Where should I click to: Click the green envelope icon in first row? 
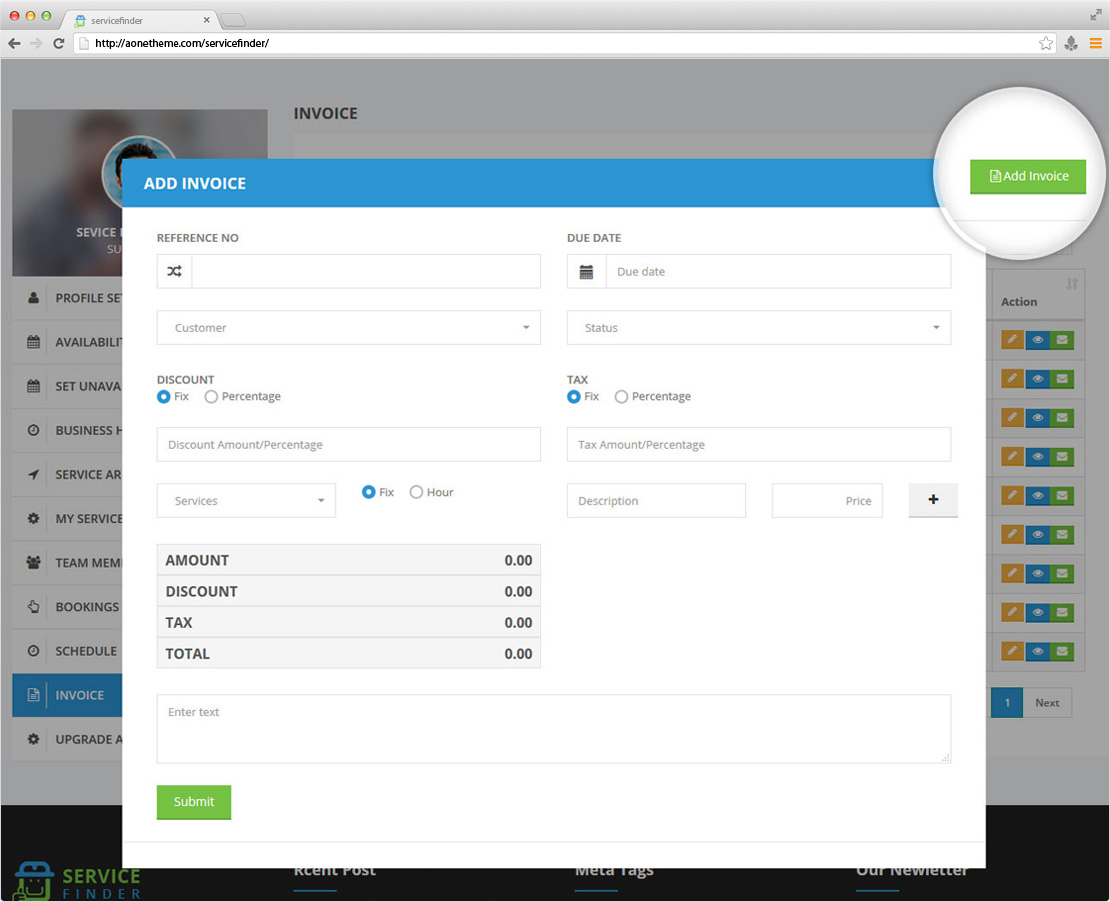click(1062, 340)
